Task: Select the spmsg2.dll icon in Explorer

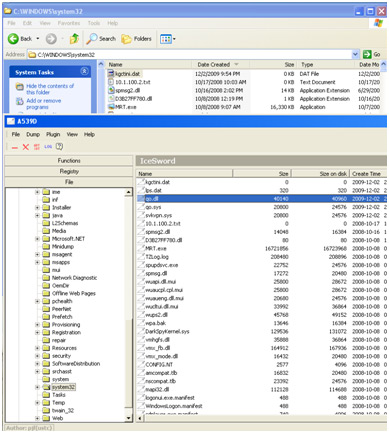Action: tap(111, 90)
